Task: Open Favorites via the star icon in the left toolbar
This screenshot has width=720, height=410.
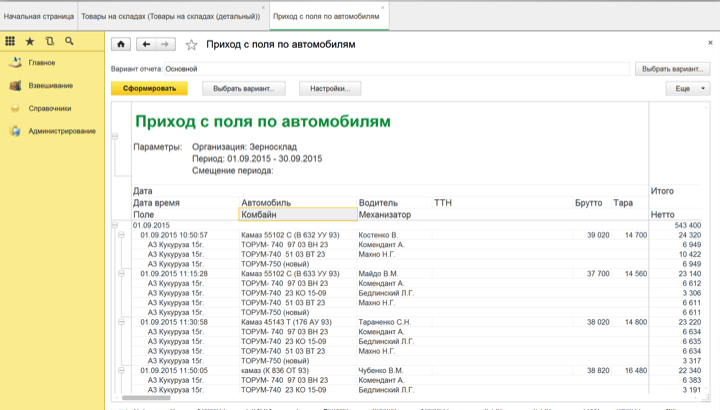Action: pyautogui.click(x=29, y=41)
